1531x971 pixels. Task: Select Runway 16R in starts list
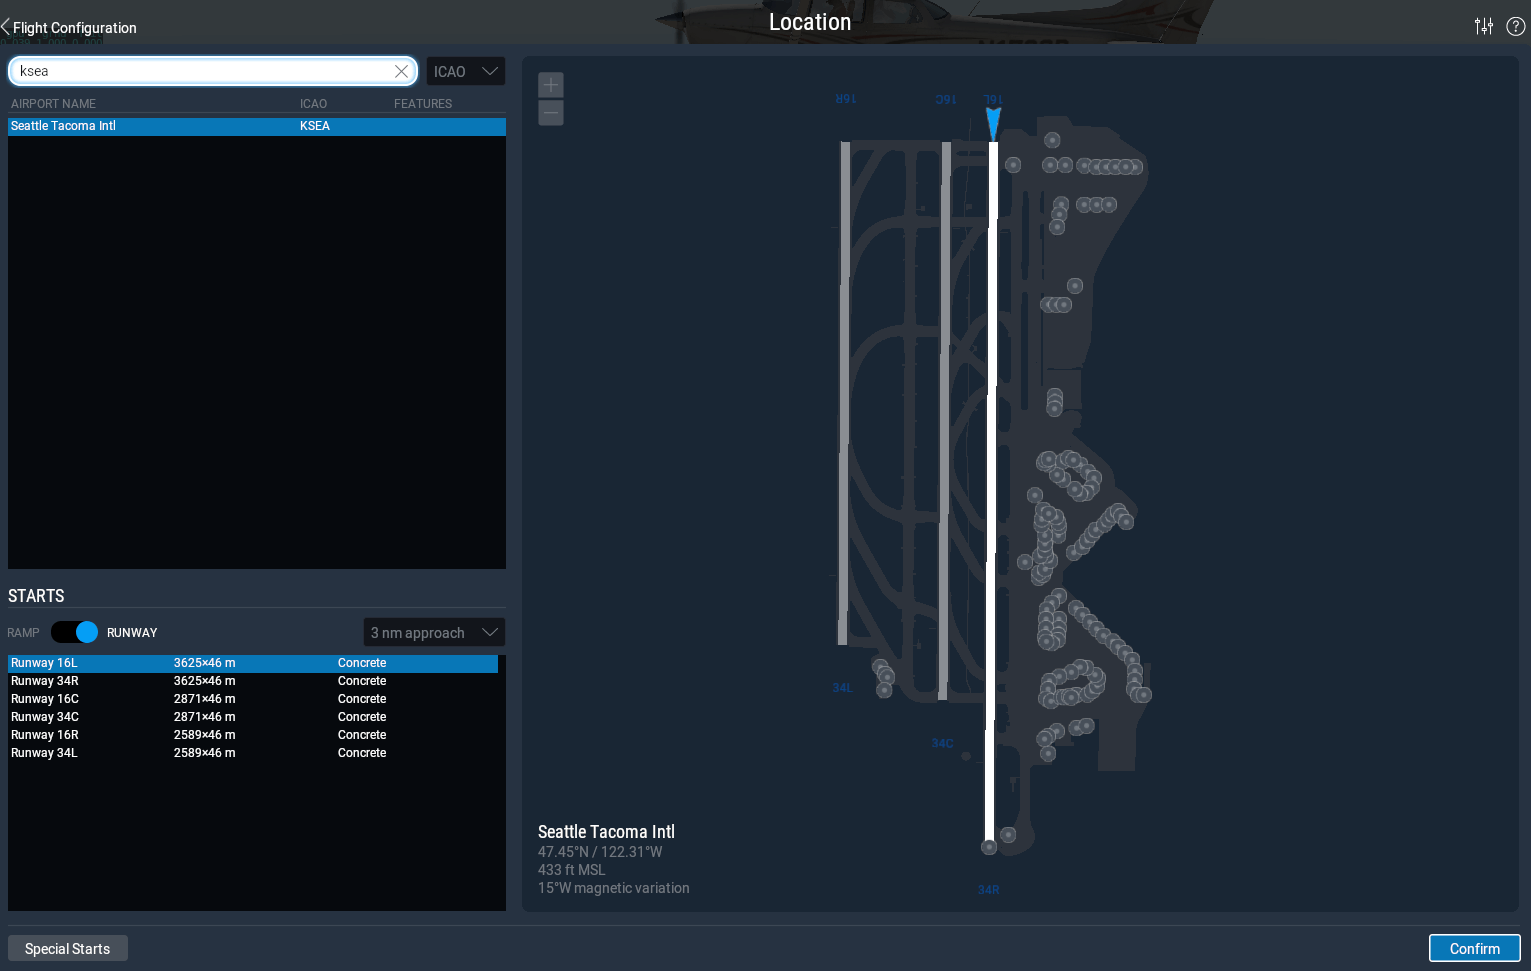point(45,735)
